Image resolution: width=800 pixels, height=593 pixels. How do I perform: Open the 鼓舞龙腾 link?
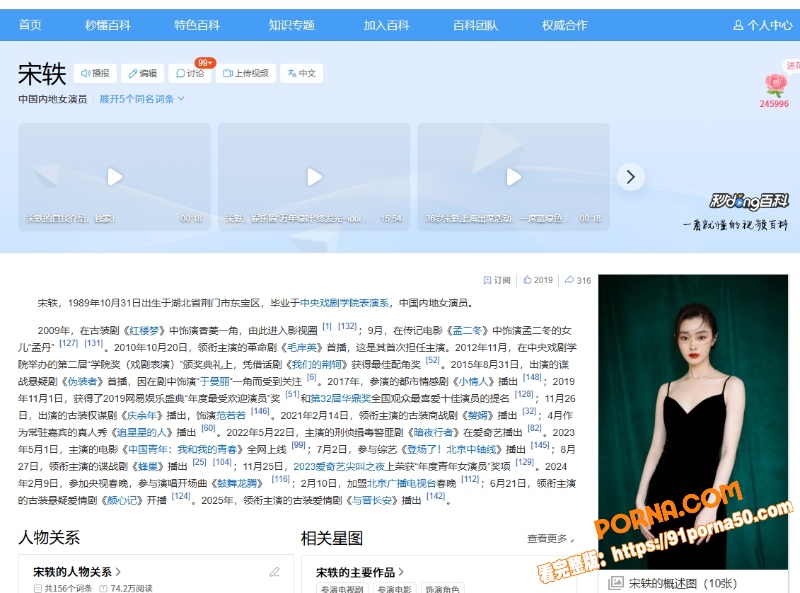(x=237, y=483)
